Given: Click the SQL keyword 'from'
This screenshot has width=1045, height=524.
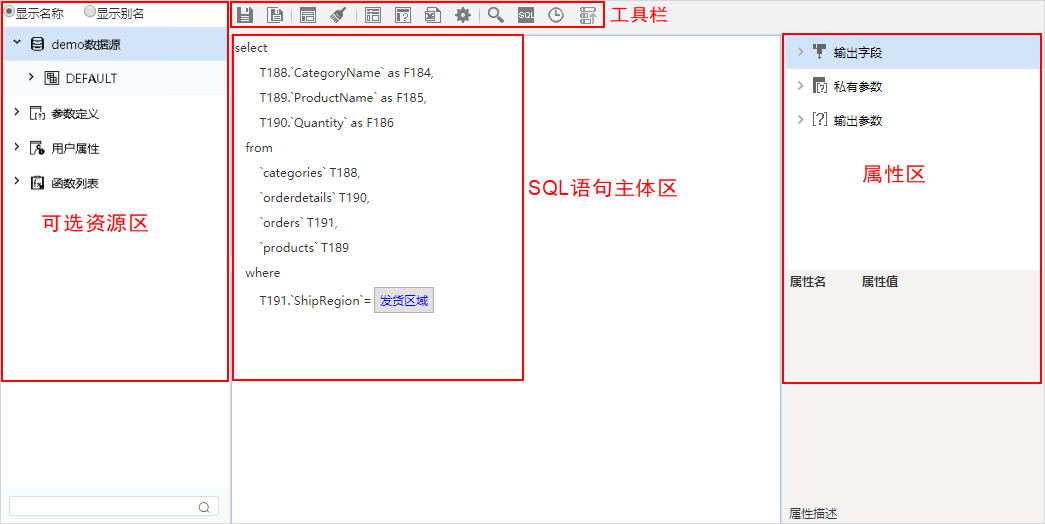Looking at the screenshot, I should tap(259, 148).
